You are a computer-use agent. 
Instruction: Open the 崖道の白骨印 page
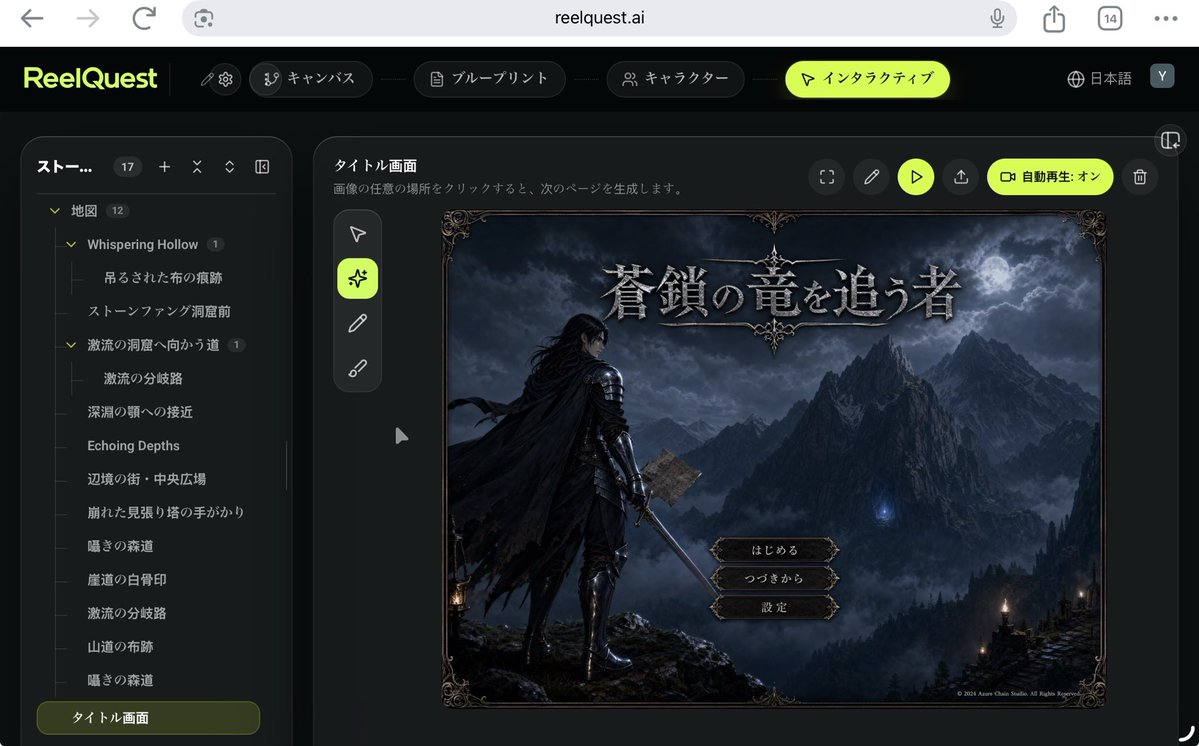(127, 579)
